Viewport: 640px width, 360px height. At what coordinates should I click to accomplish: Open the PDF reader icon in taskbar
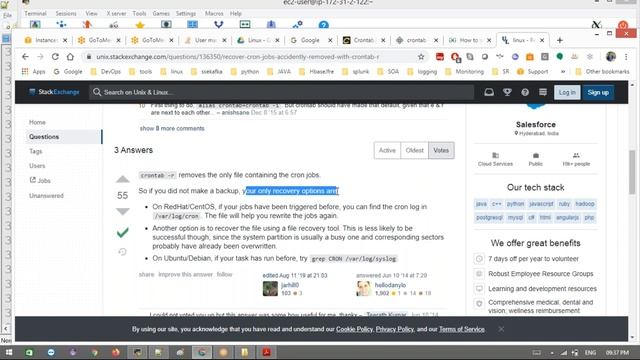click(x=267, y=352)
